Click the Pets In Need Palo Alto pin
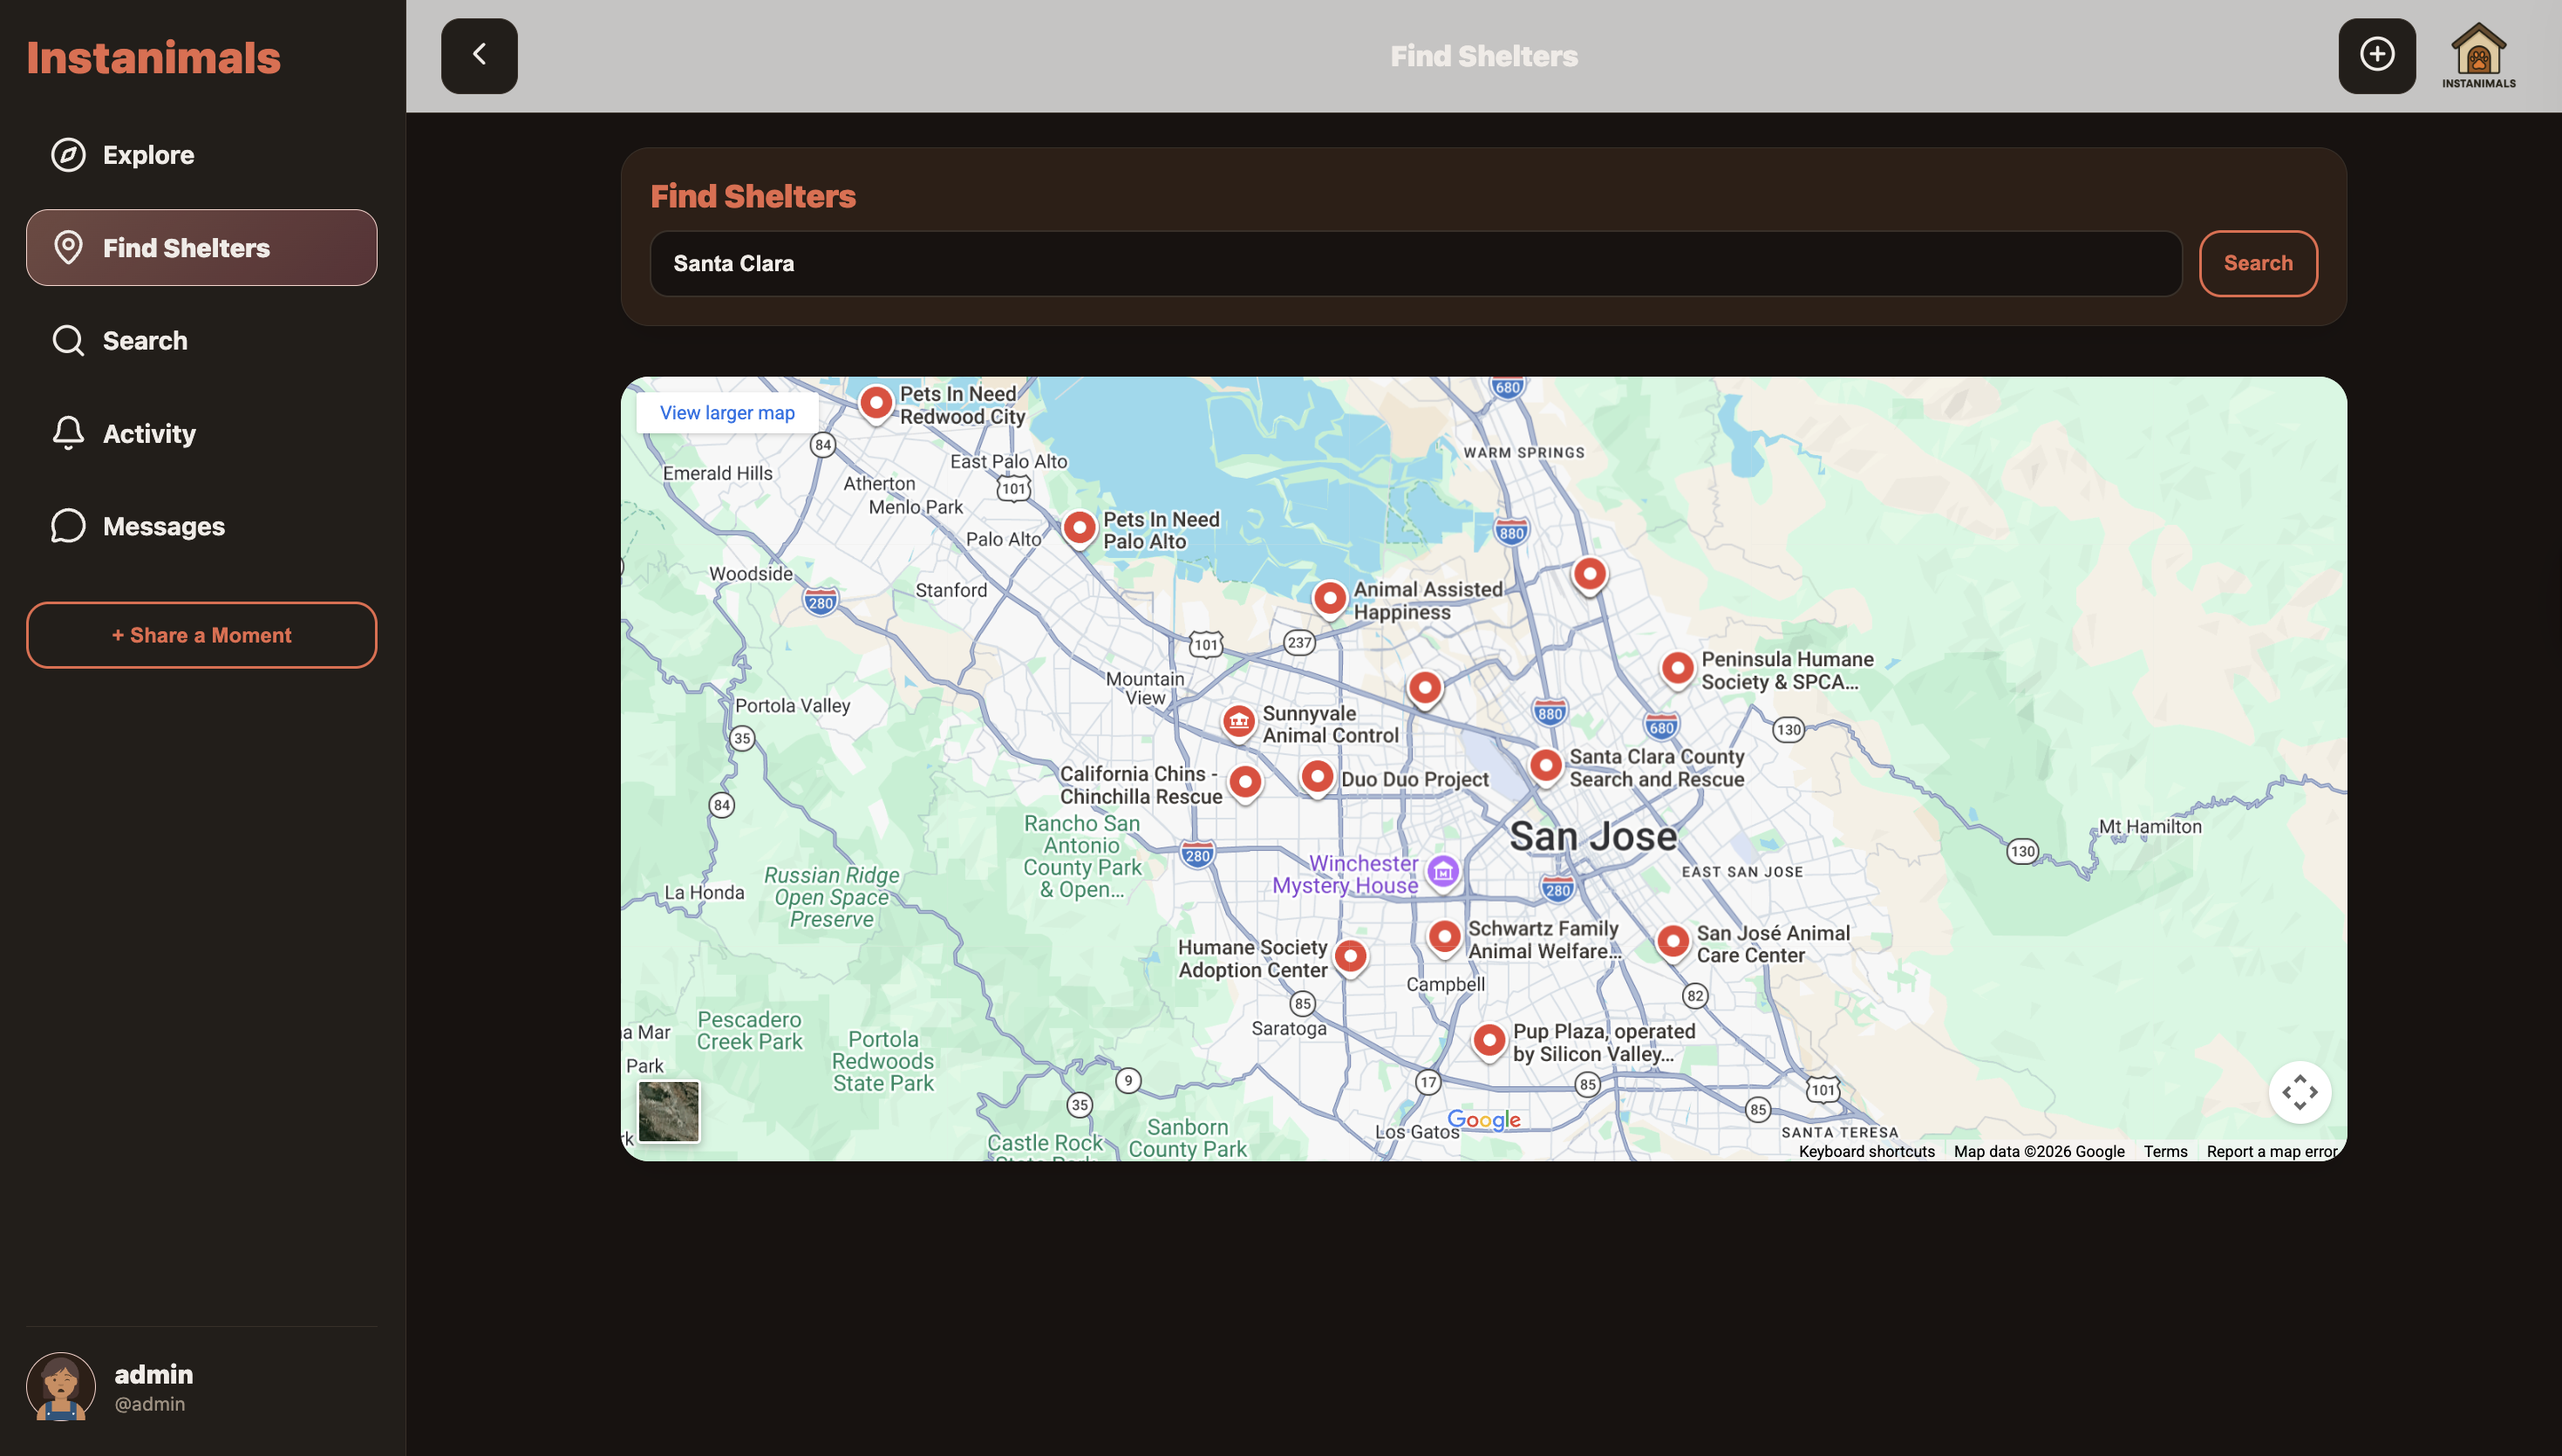Viewport: 2562px width, 1456px height. (1079, 526)
